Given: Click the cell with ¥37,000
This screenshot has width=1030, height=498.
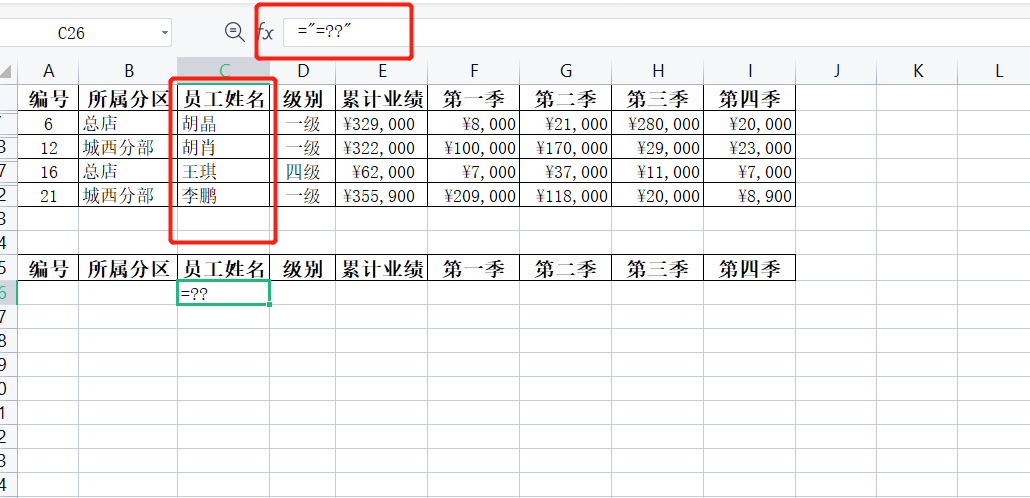Looking at the screenshot, I should [x=566, y=172].
